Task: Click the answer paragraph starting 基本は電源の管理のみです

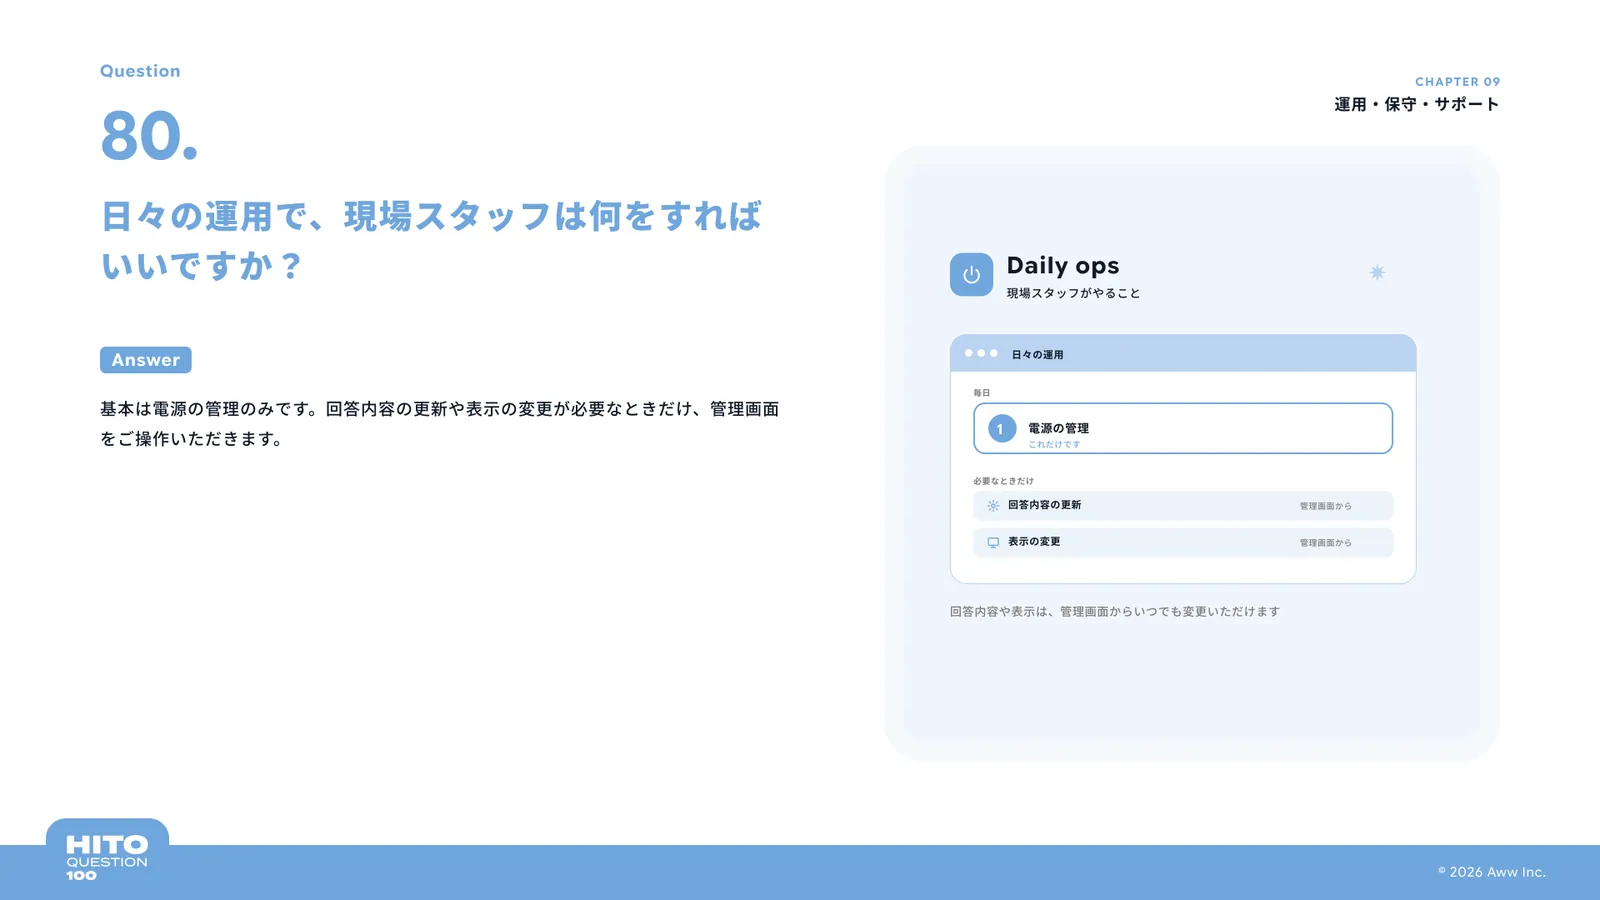Action: coord(439,424)
